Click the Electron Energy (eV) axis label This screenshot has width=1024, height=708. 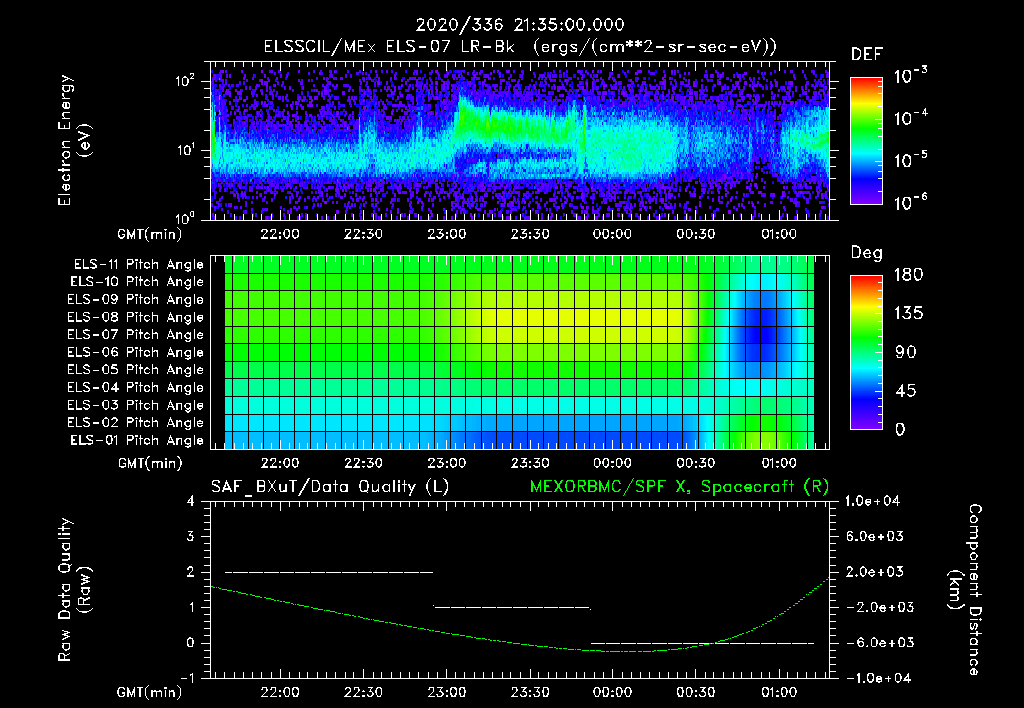[74, 141]
